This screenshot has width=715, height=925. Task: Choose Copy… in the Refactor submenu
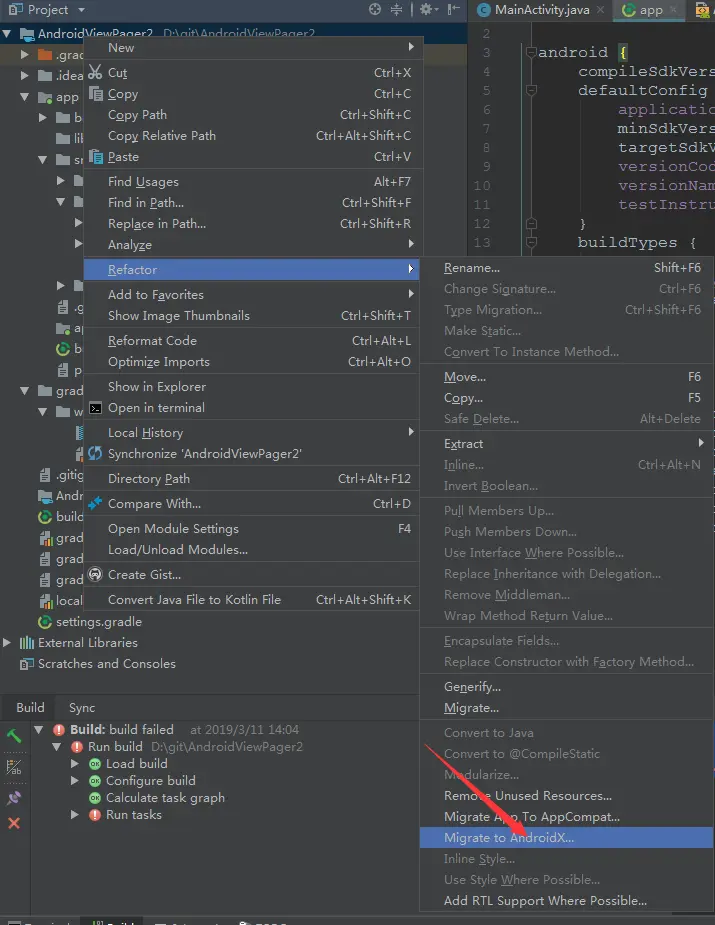(567, 398)
